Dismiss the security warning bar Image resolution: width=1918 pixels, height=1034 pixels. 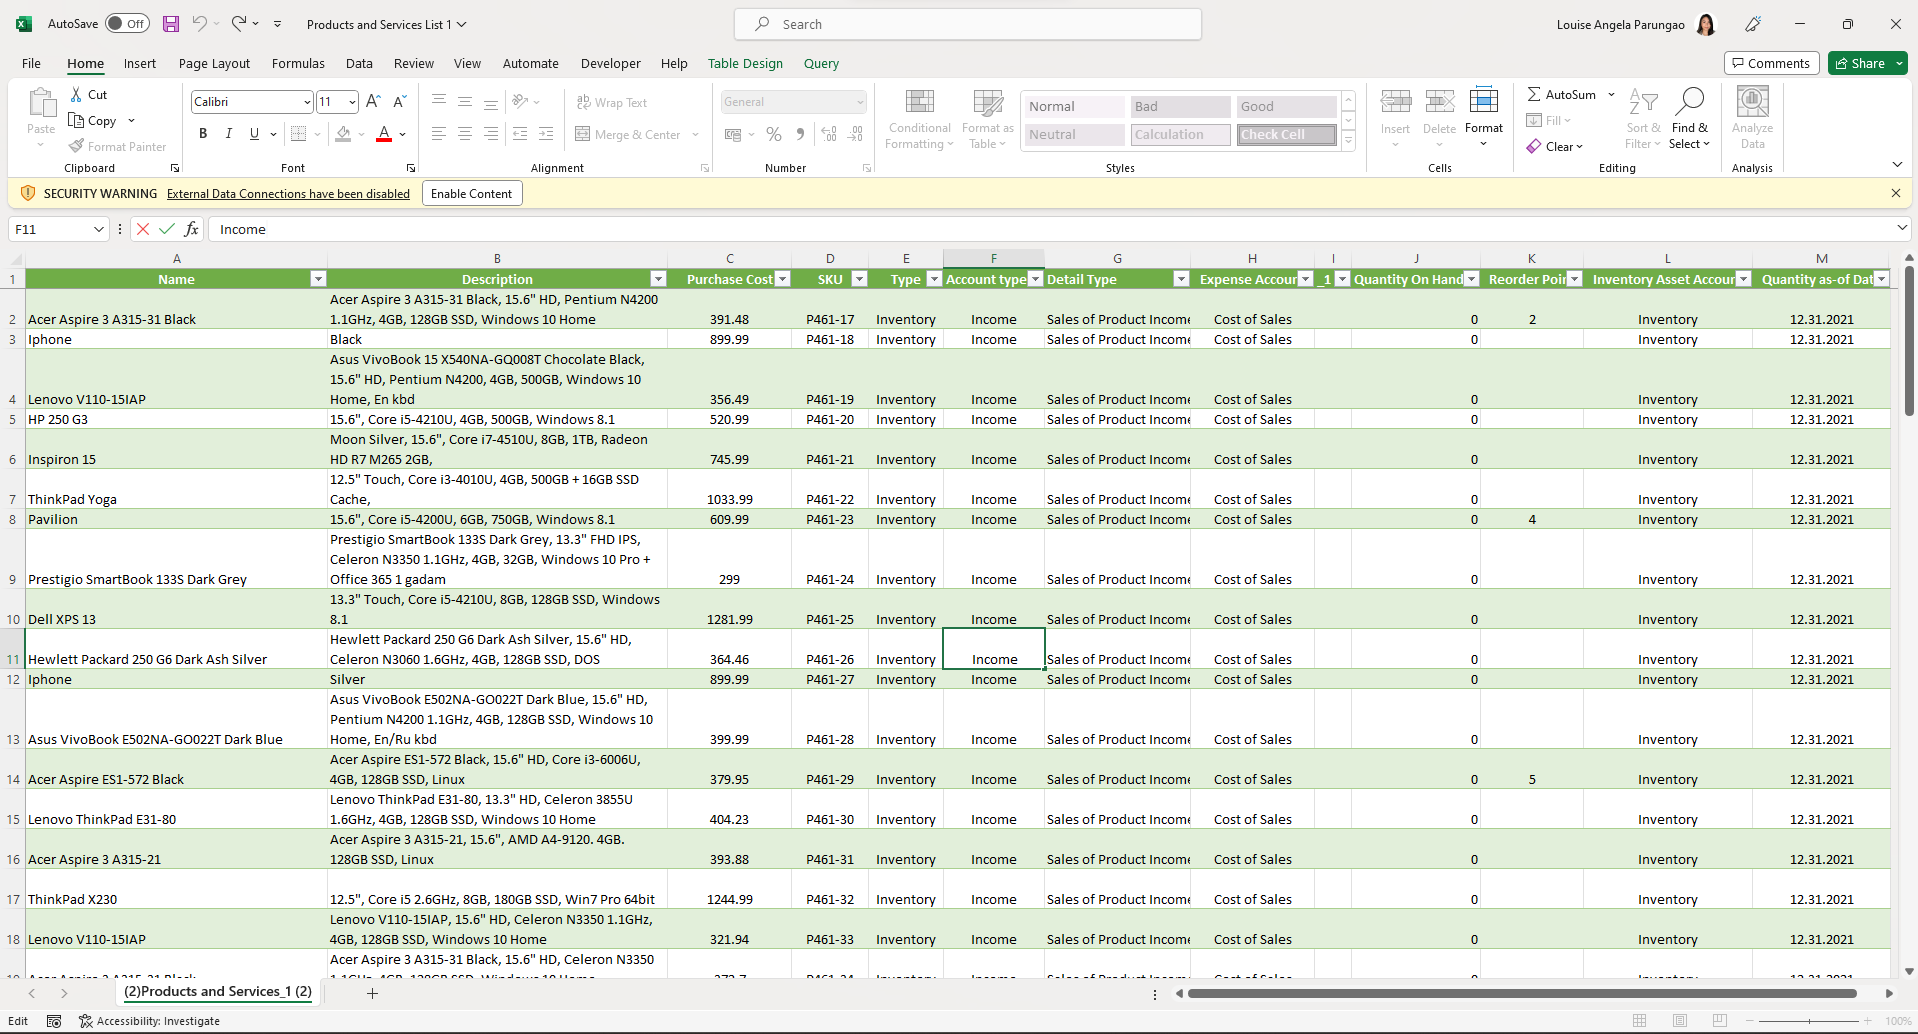pyautogui.click(x=1896, y=193)
